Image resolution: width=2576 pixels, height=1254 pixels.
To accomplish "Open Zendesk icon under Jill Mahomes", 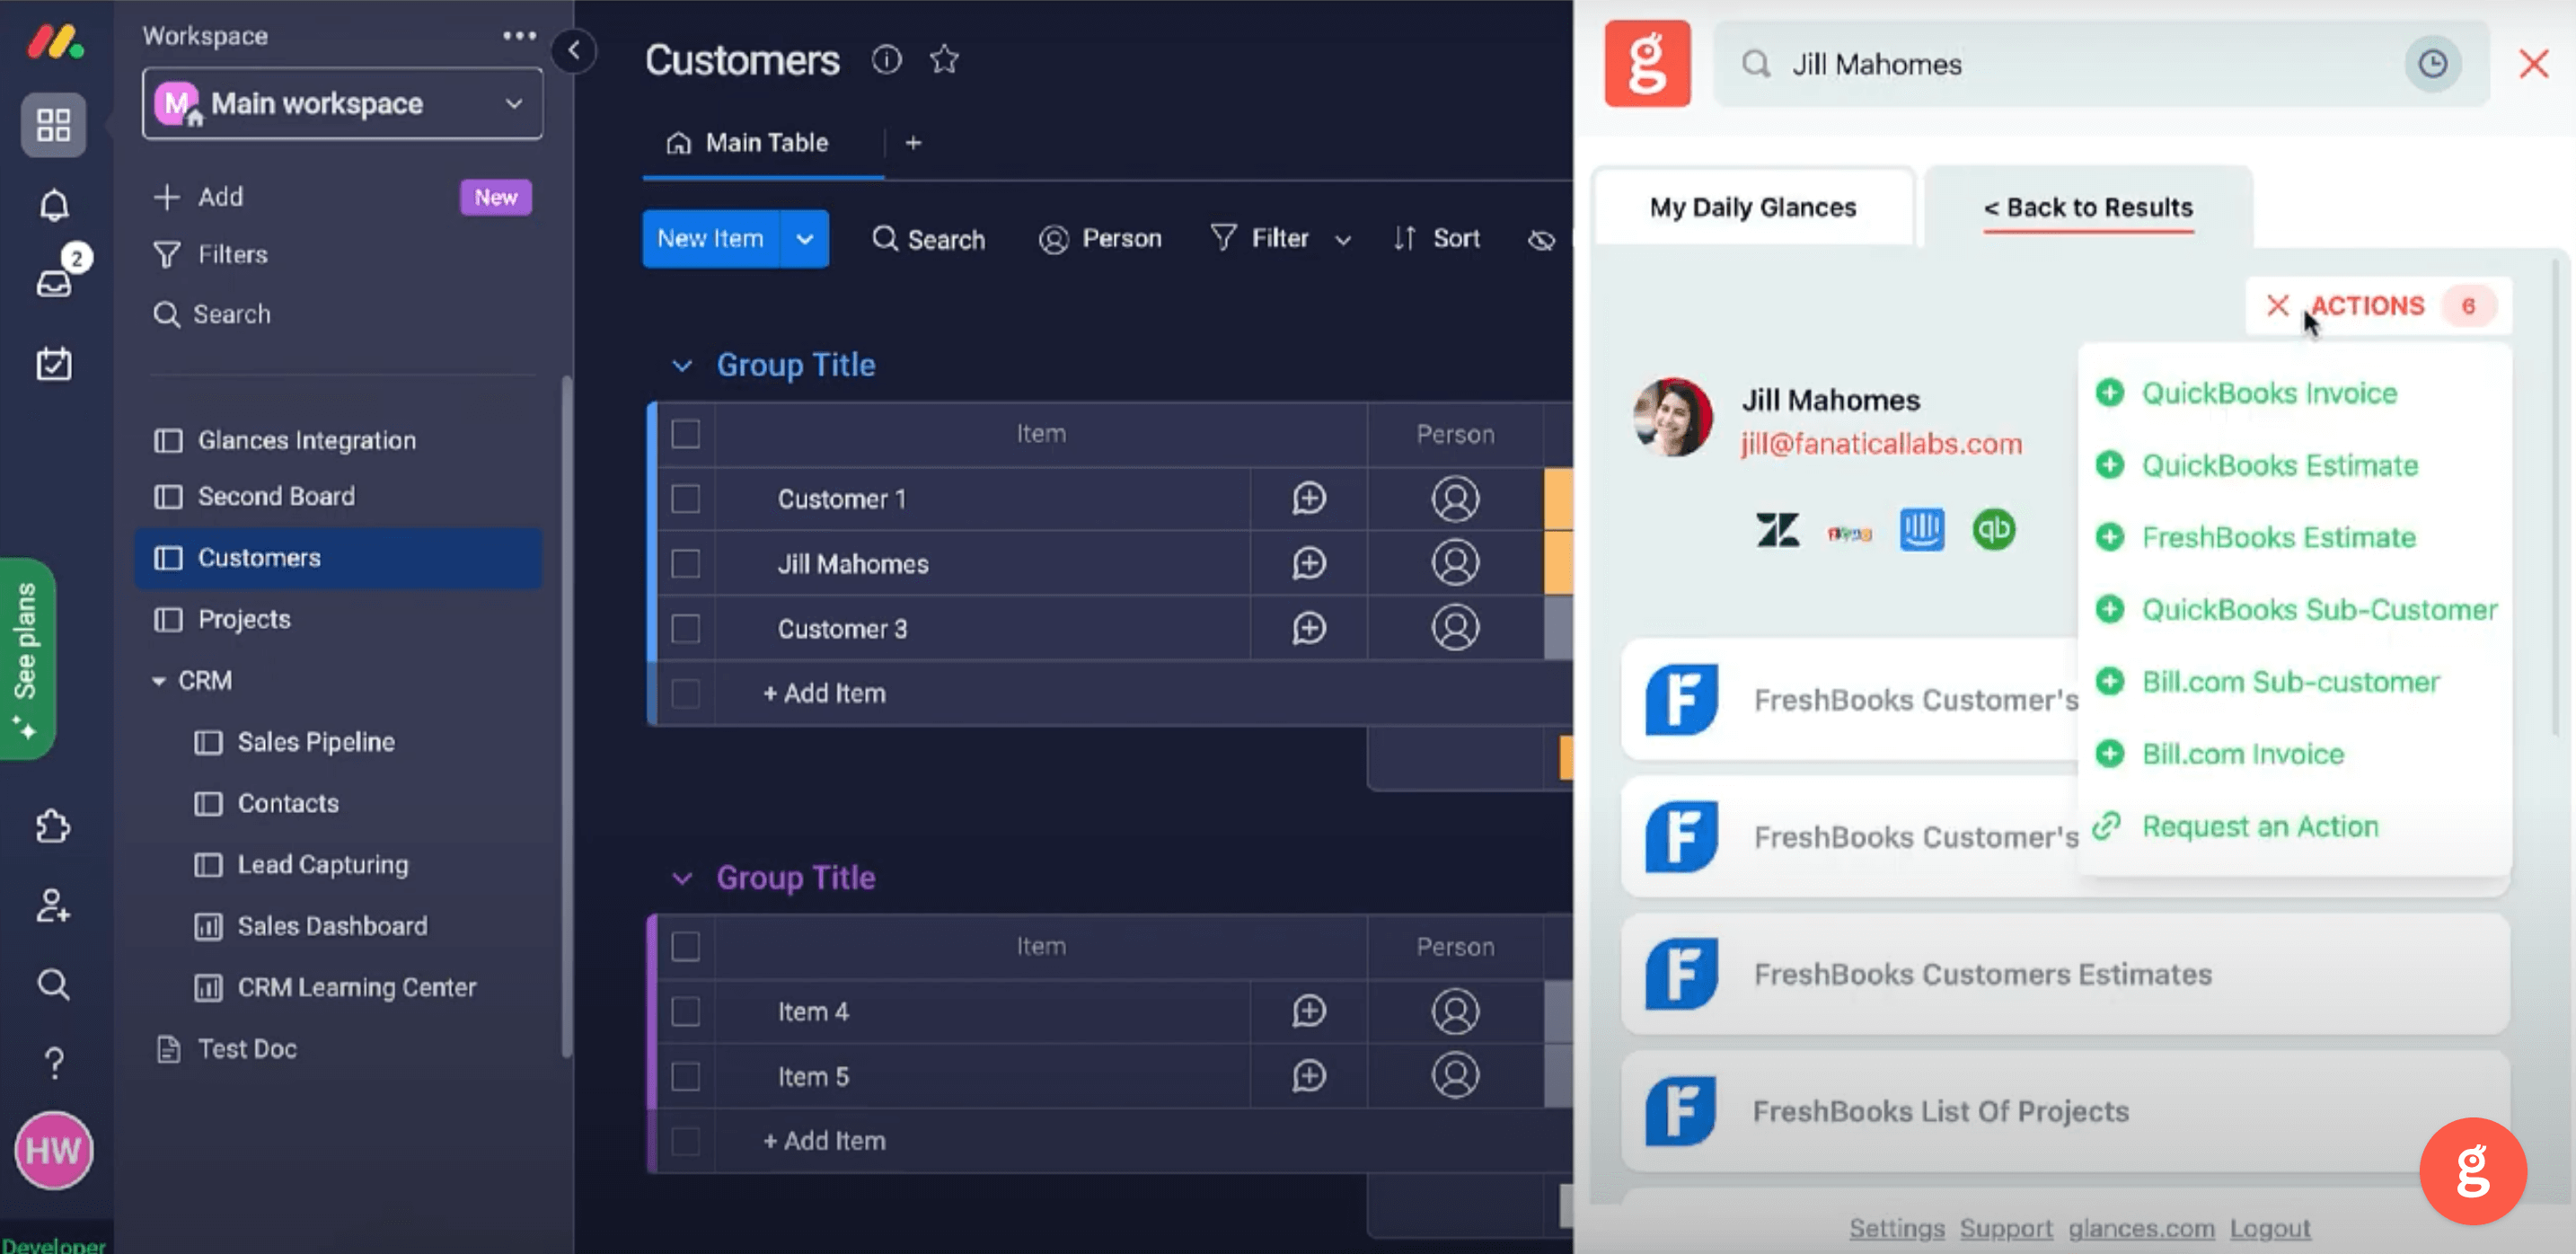I will (1777, 530).
